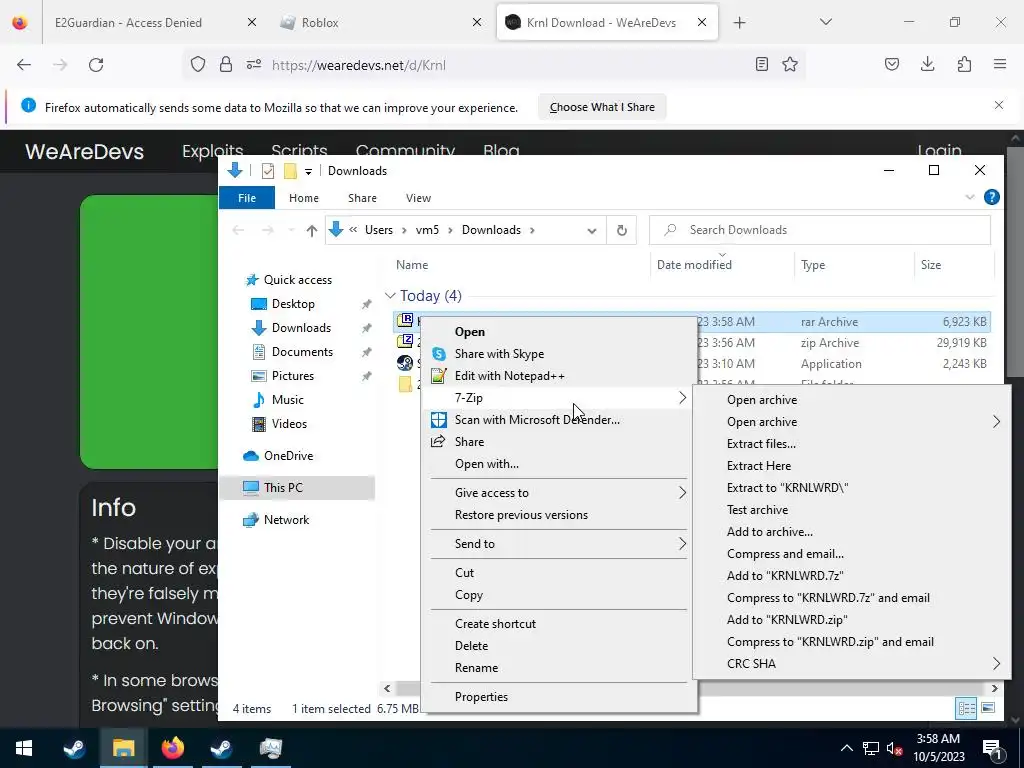Screen dimensions: 1024x768
Task: Open quick access toolbar customize dropdown
Action: 308,172
